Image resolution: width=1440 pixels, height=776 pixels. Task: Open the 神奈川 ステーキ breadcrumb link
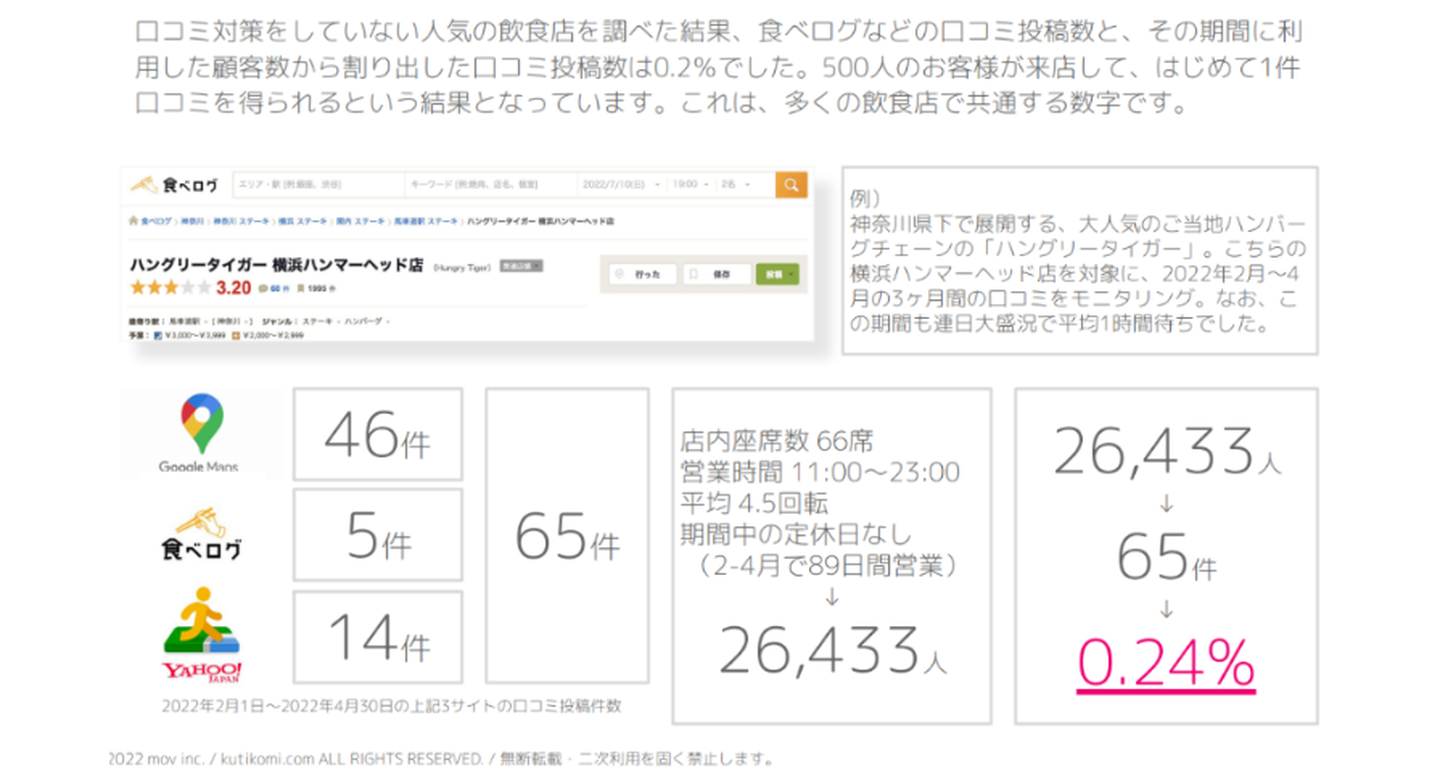pyautogui.click(x=241, y=220)
